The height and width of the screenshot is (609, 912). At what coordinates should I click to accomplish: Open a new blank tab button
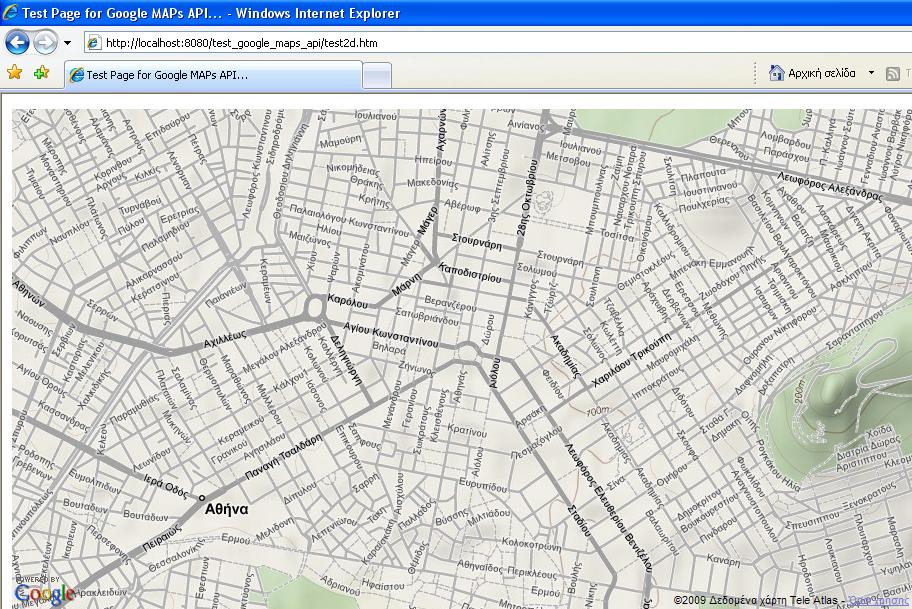(x=376, y=76)
